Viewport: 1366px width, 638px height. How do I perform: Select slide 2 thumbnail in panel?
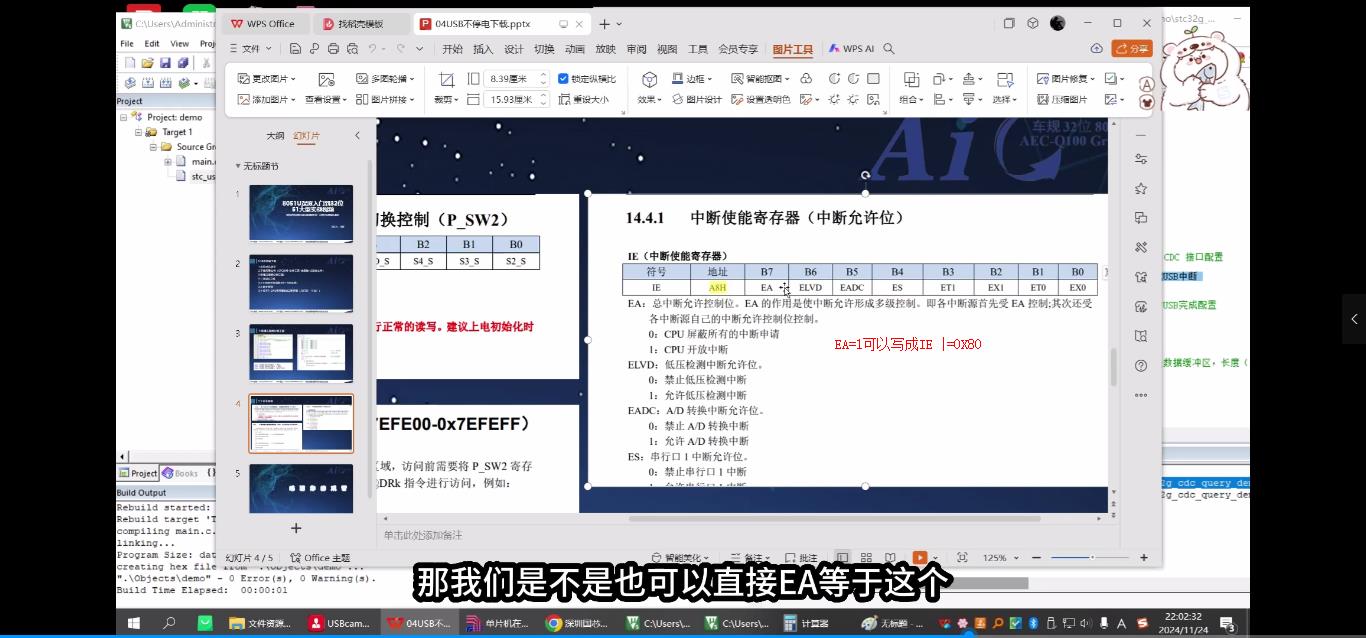pyautogui.click(x=301, y=283)
